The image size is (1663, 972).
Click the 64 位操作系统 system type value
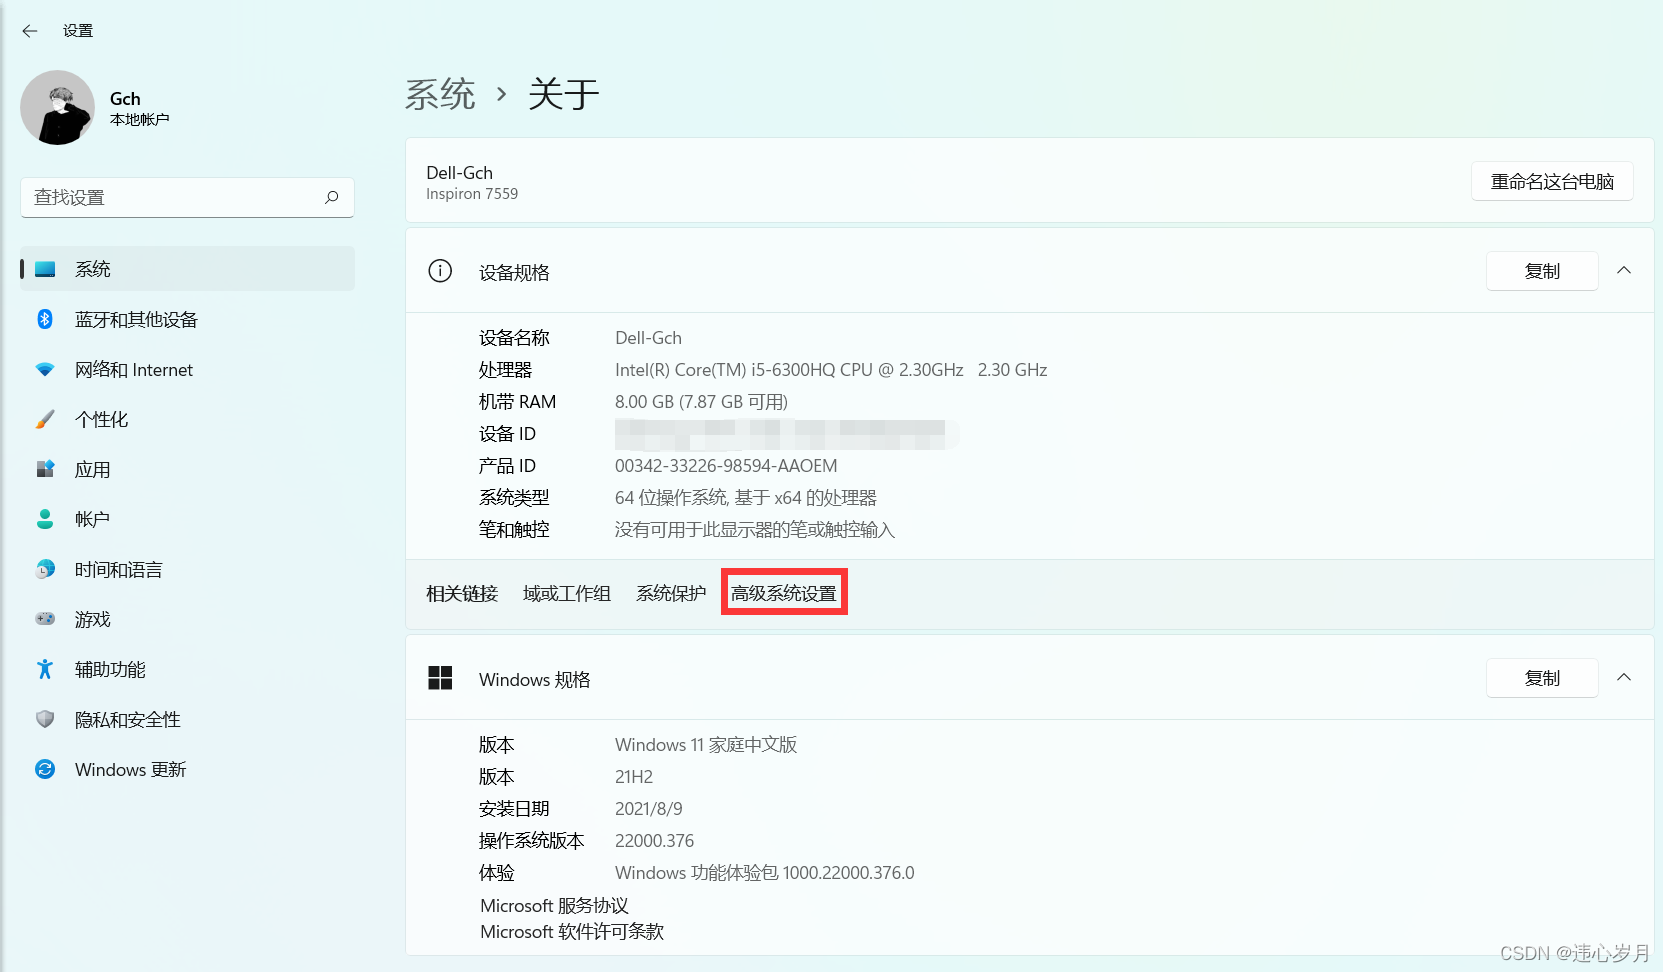coord(746,498)
